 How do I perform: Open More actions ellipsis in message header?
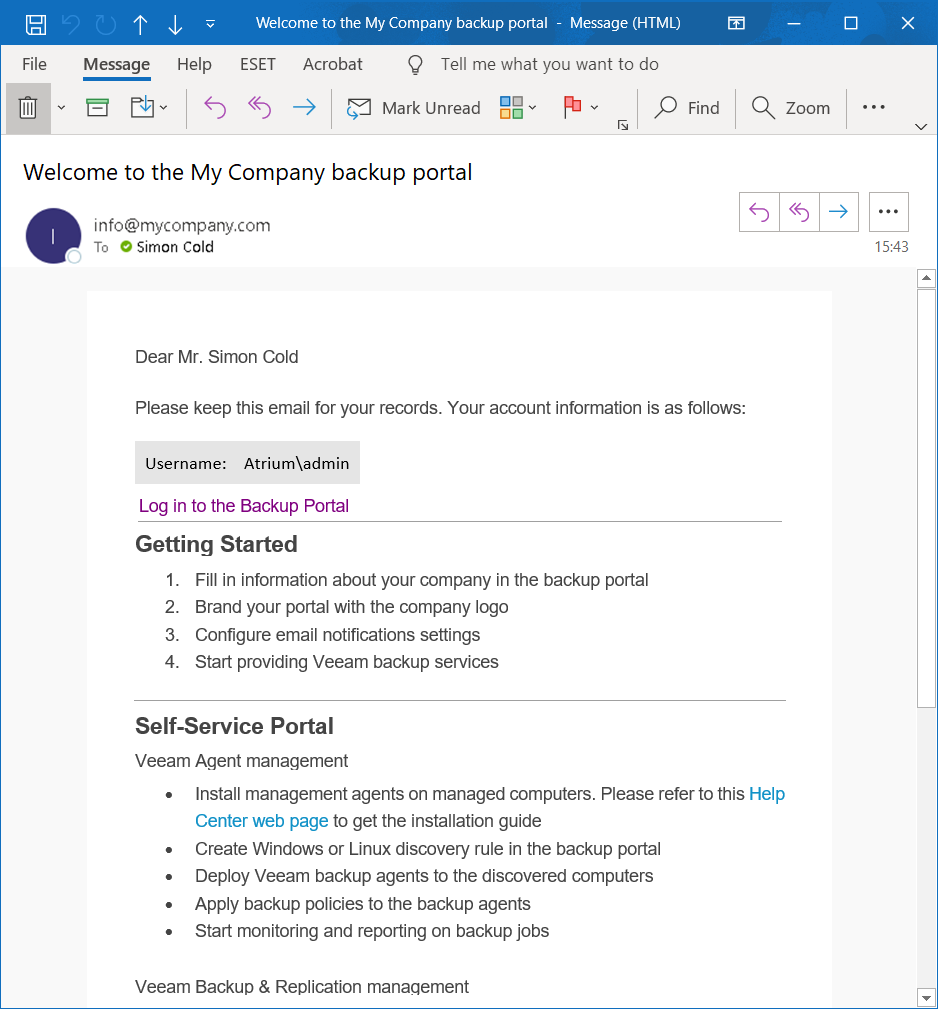click(x=888, y=212)
